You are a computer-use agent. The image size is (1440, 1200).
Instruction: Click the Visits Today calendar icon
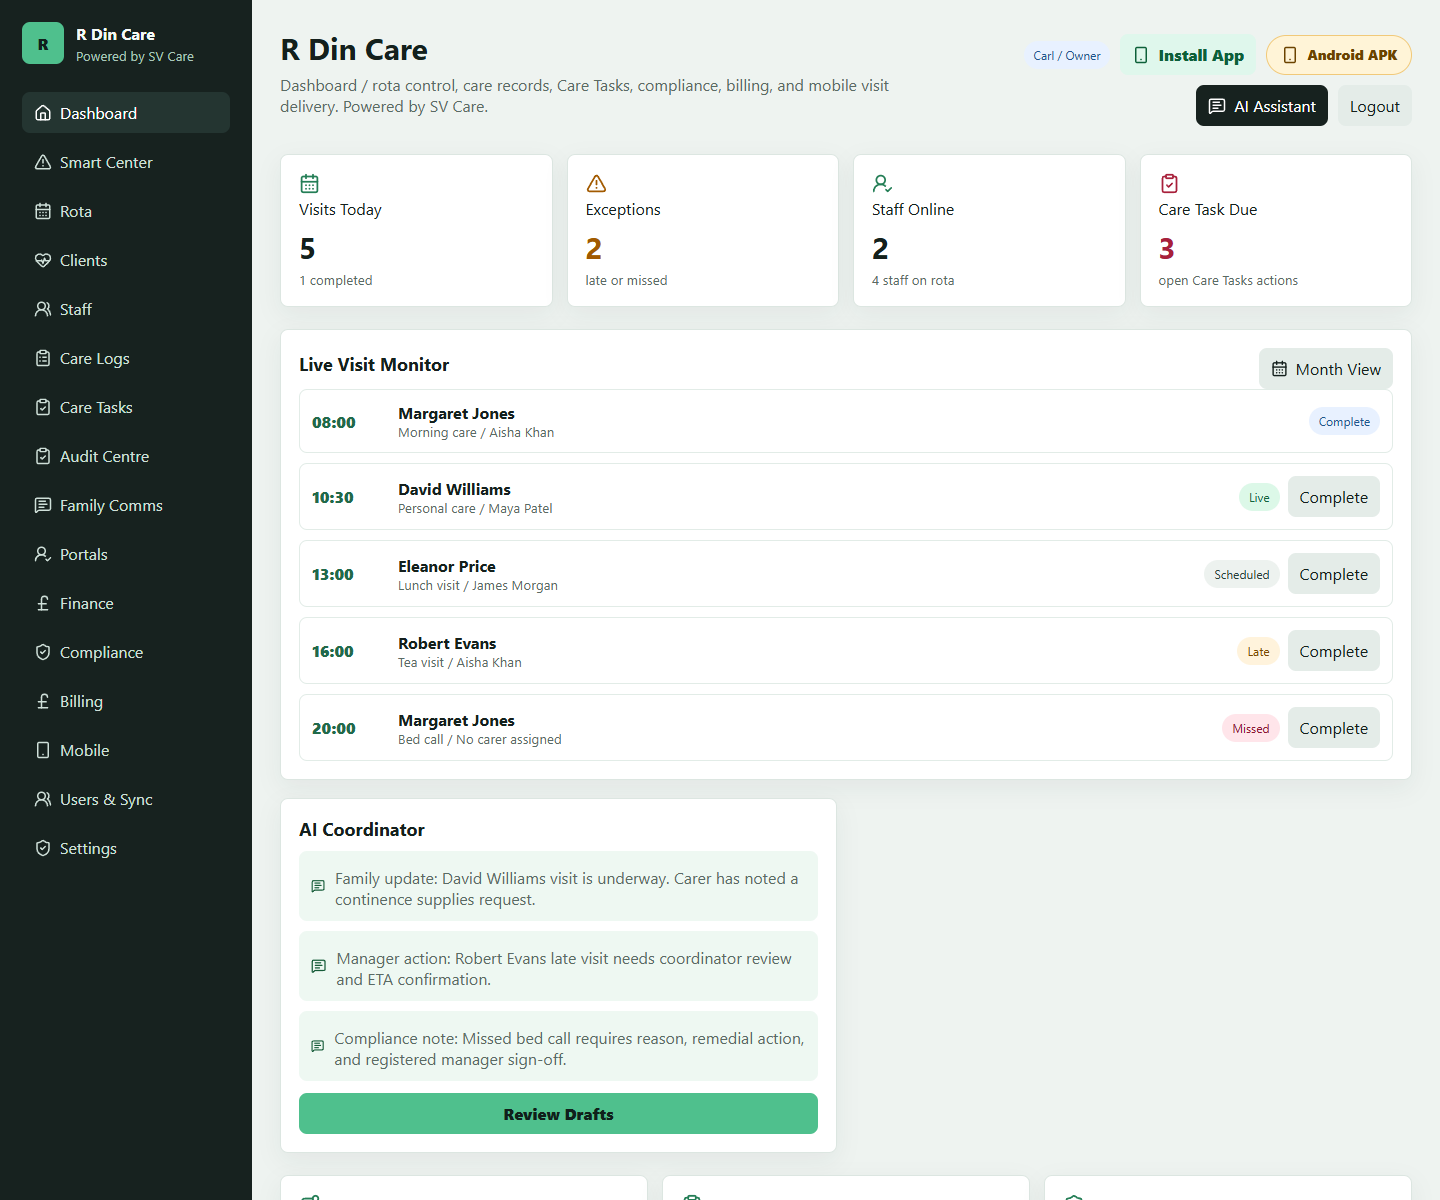click(310, 183)
